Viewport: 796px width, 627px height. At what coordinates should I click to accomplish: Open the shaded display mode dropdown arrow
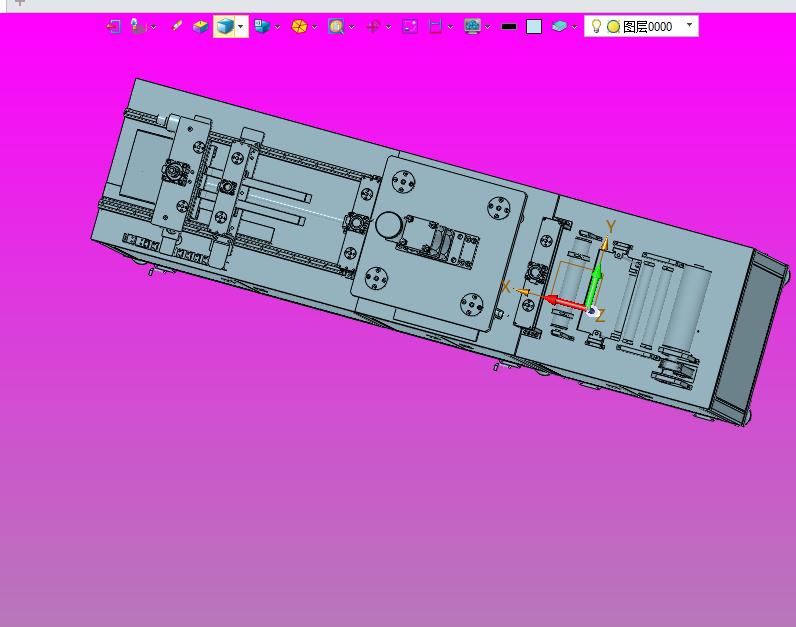pyautogui.click(x=241, y=26)
